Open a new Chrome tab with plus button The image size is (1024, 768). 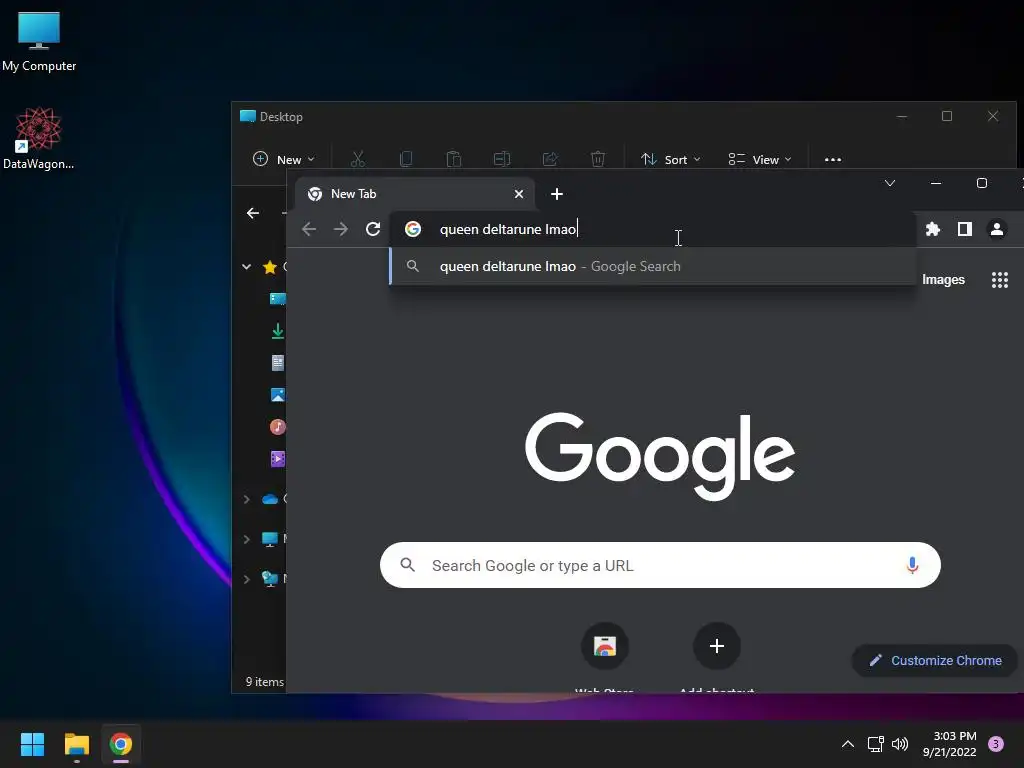556,194
